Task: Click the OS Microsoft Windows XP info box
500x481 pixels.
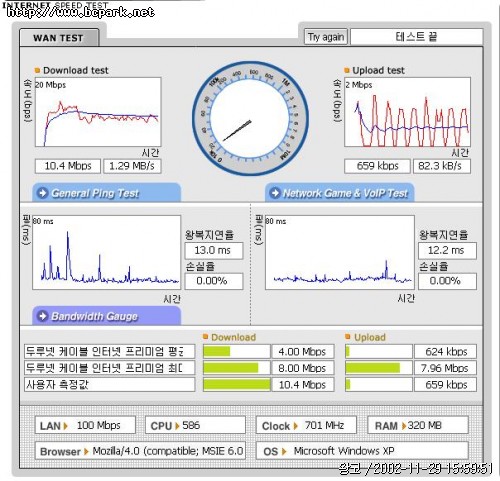Action: pyautogui.click(x=362, y=451)
